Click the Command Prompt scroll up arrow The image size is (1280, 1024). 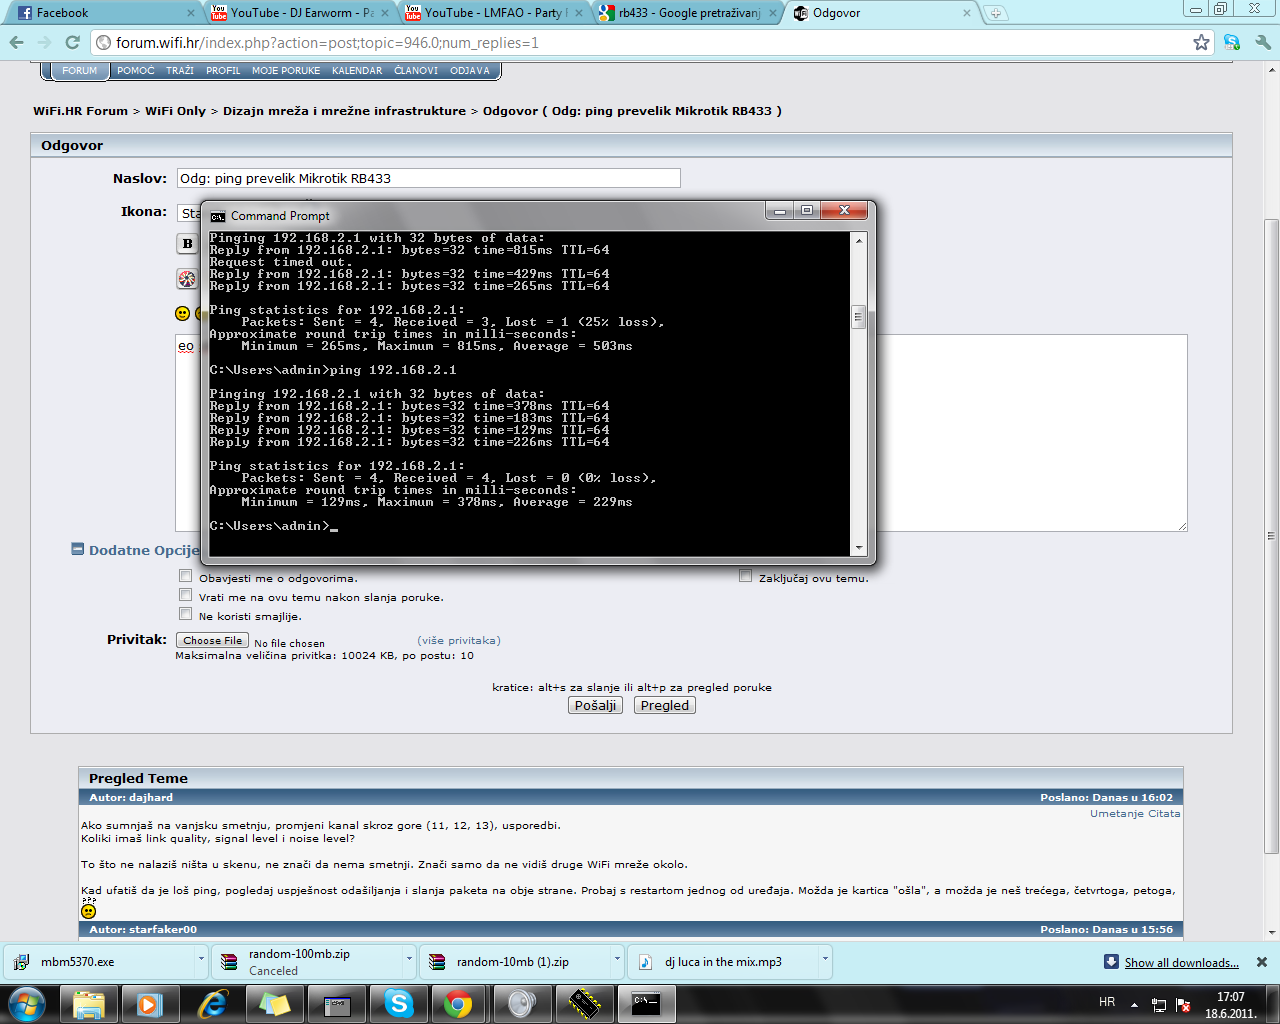tap(858, 240)
